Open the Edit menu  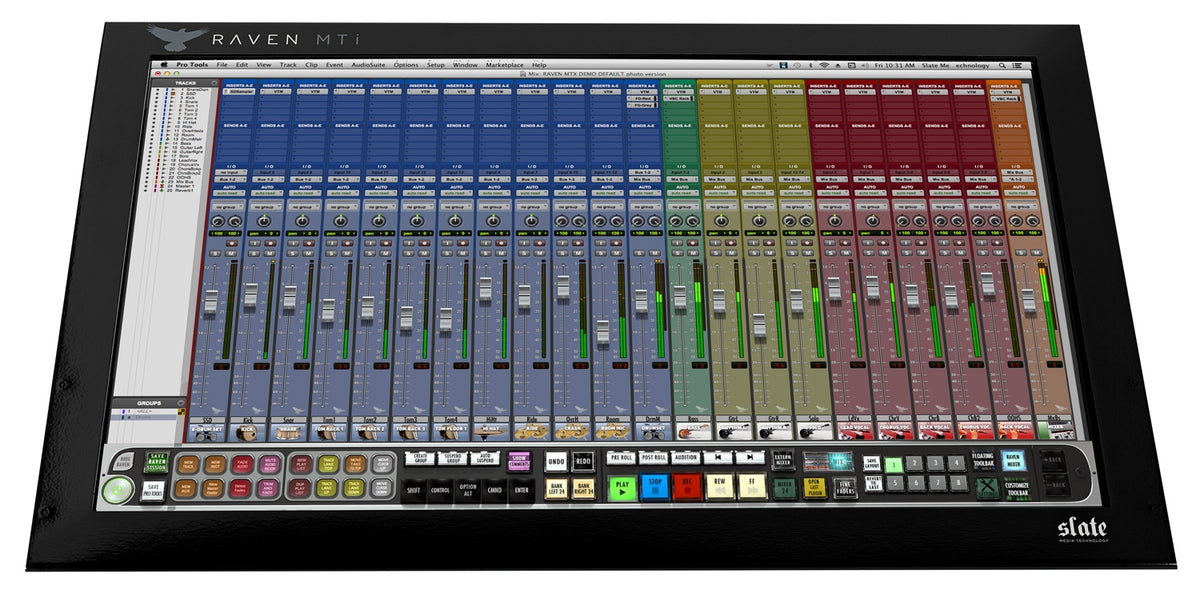click(x=242, y=65)
